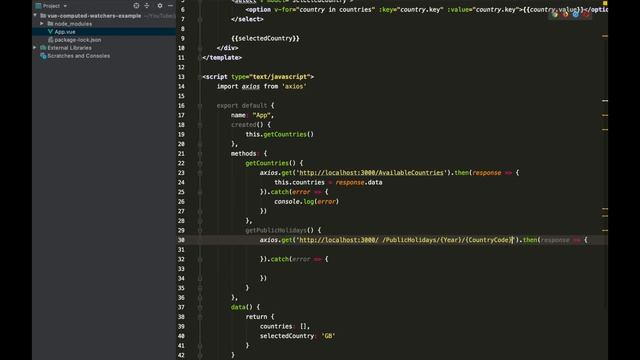Viewport: 640px width, 360px height.
Task: Select App.vue in the project tree
Action: point(65,32)
